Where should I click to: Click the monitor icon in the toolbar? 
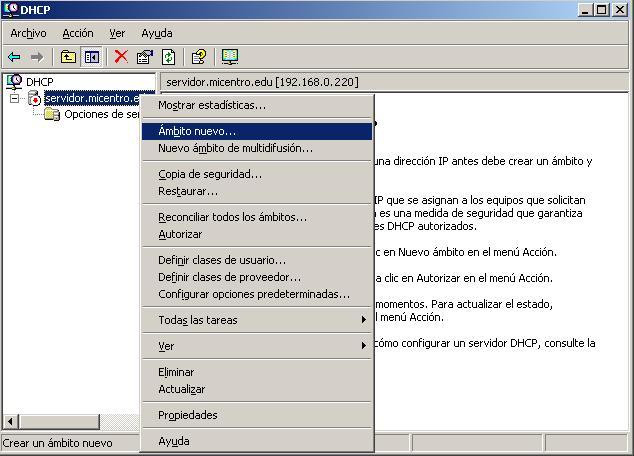230,57
